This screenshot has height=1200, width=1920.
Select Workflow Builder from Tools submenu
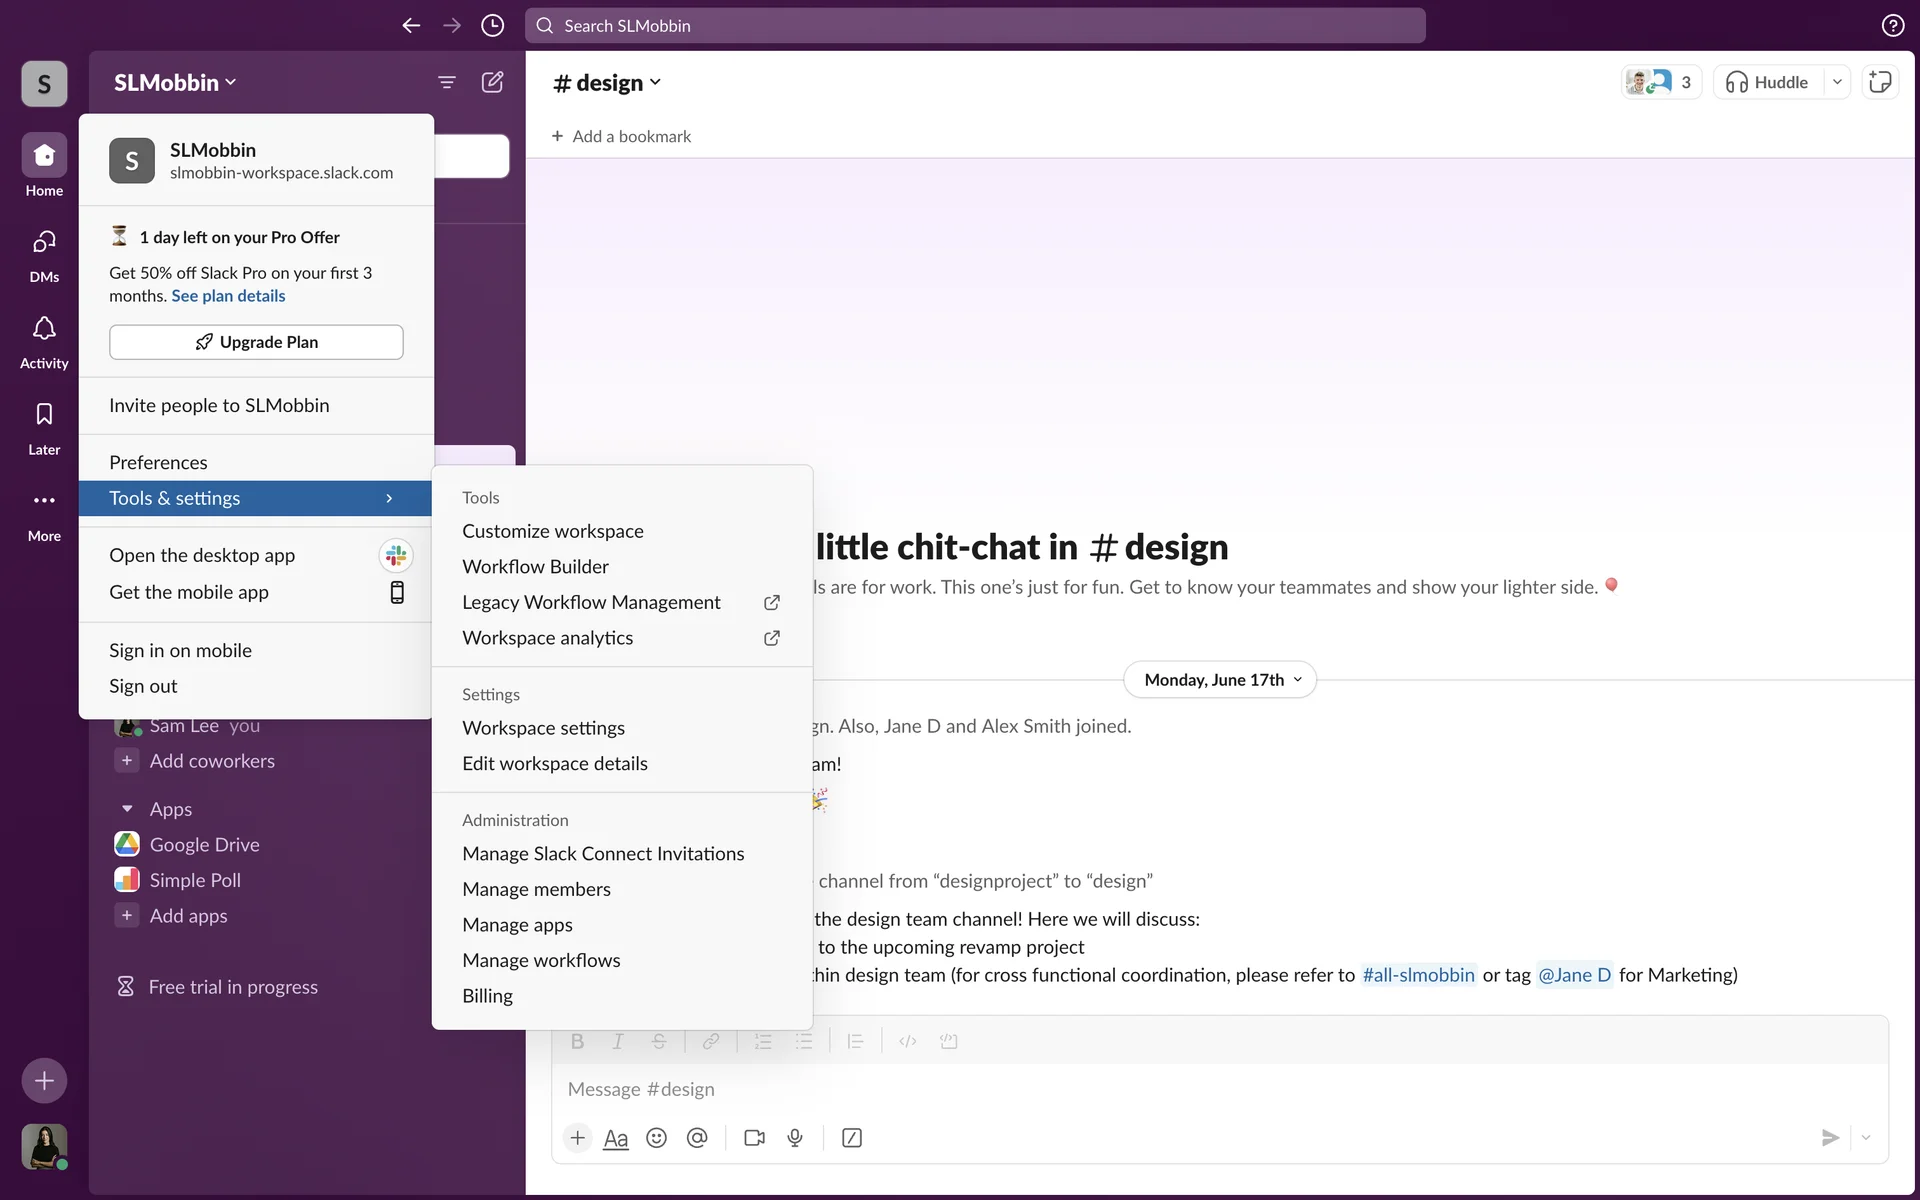coord(535,567)
